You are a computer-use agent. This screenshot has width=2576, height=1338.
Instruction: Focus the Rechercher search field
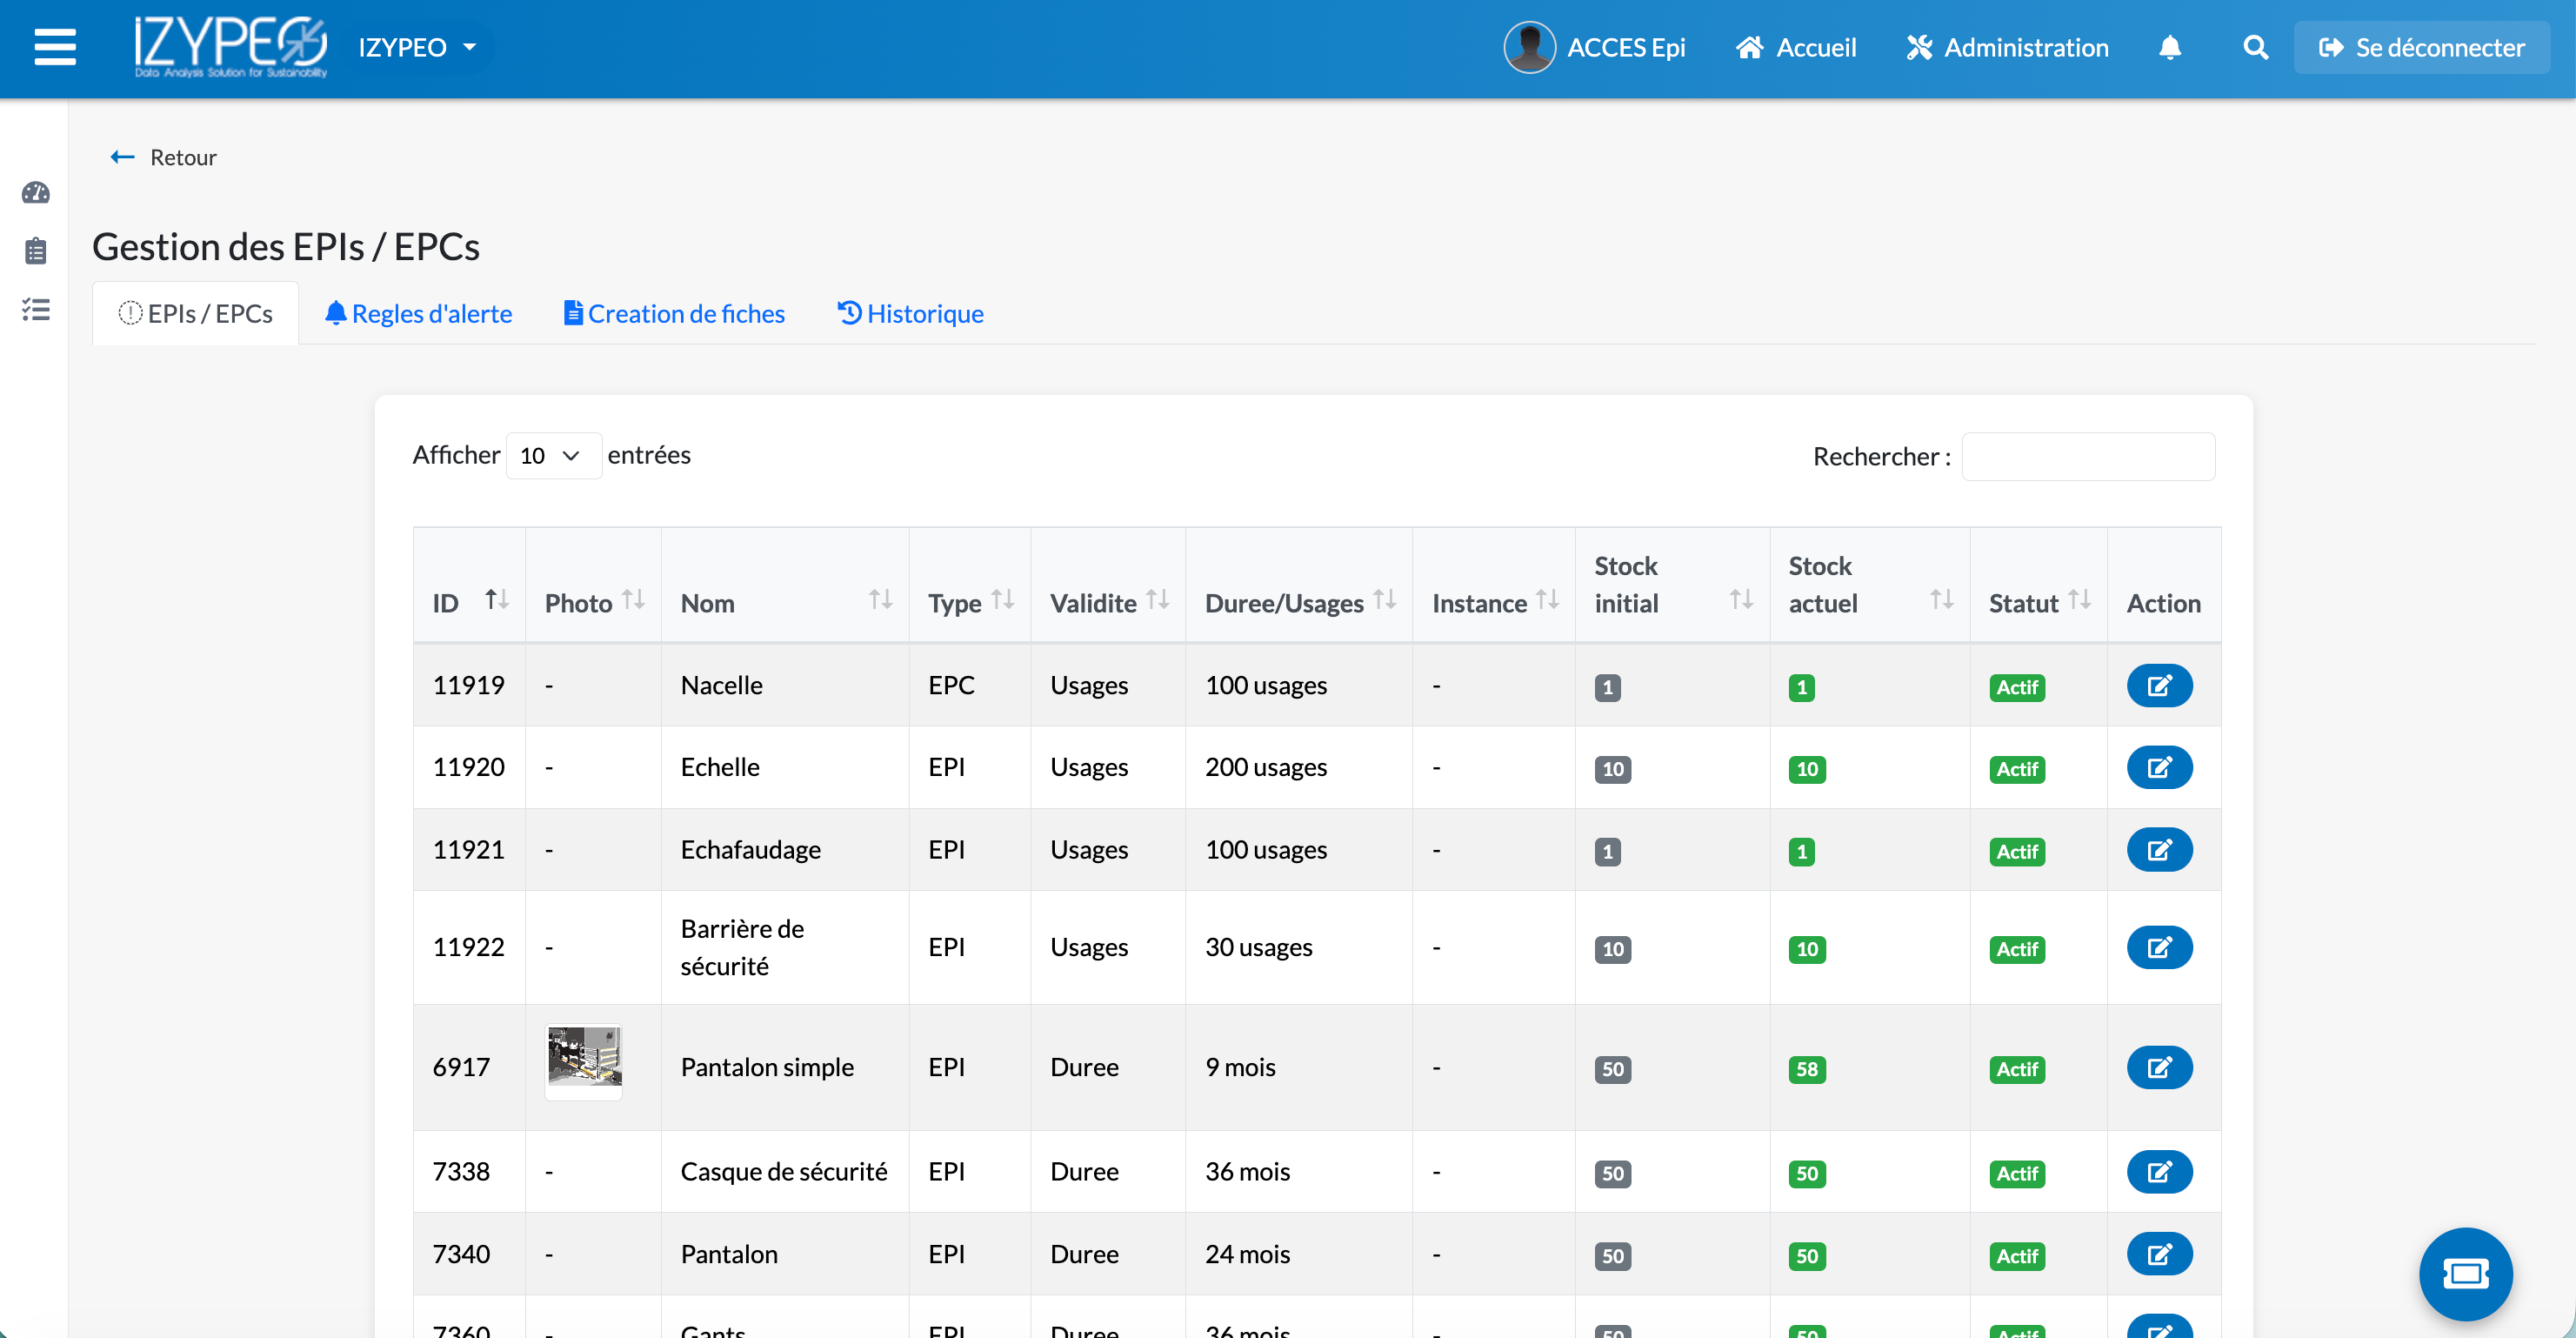2088,456
